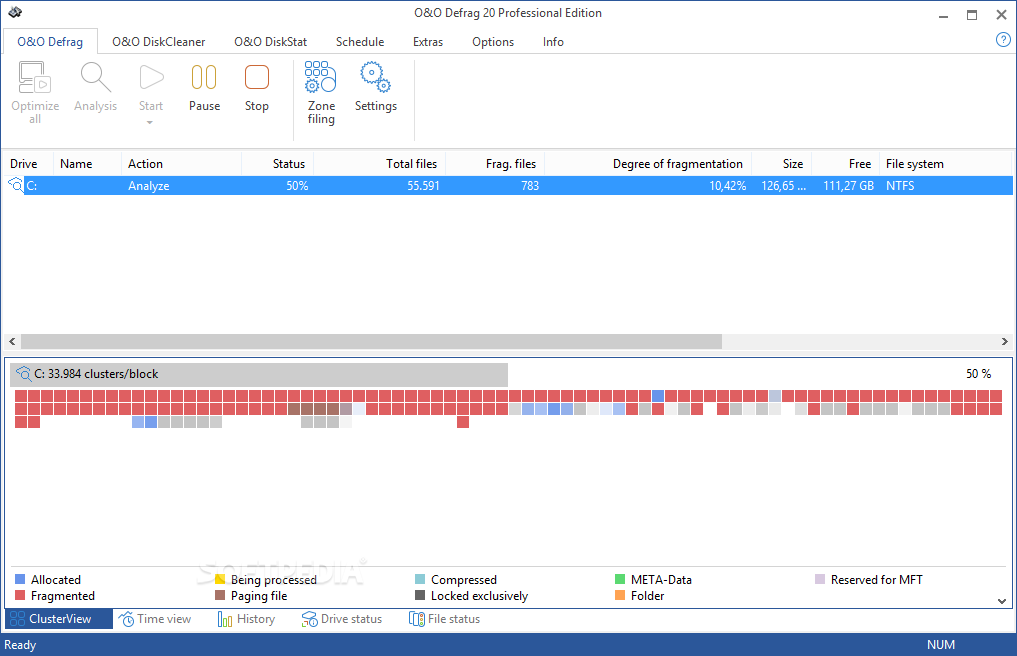This screenshot has width=1017, height=656.
Task: Click the horizontal scrollbar thumb
Action: 371,341
